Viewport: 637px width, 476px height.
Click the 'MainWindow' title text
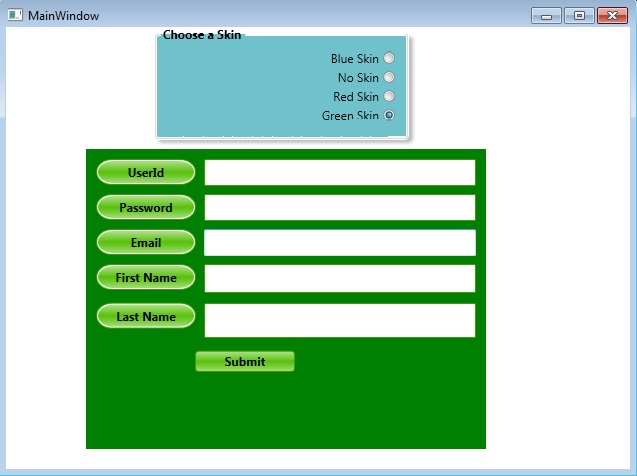click(63, 16)
